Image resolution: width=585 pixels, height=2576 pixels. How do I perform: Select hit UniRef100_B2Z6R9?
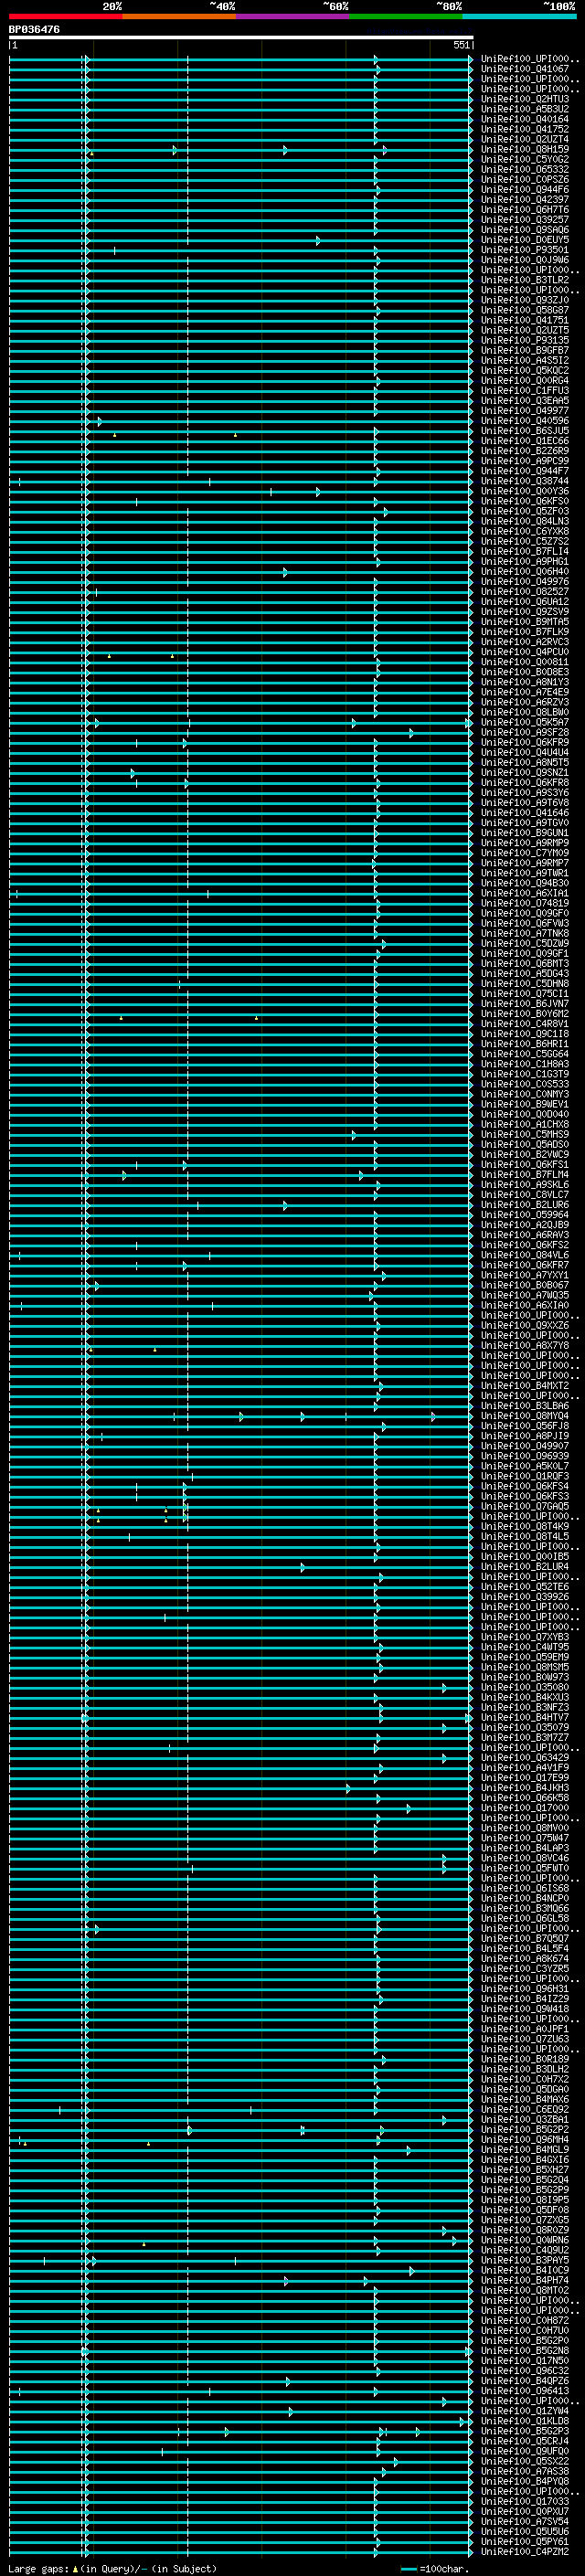pos(525,451)
